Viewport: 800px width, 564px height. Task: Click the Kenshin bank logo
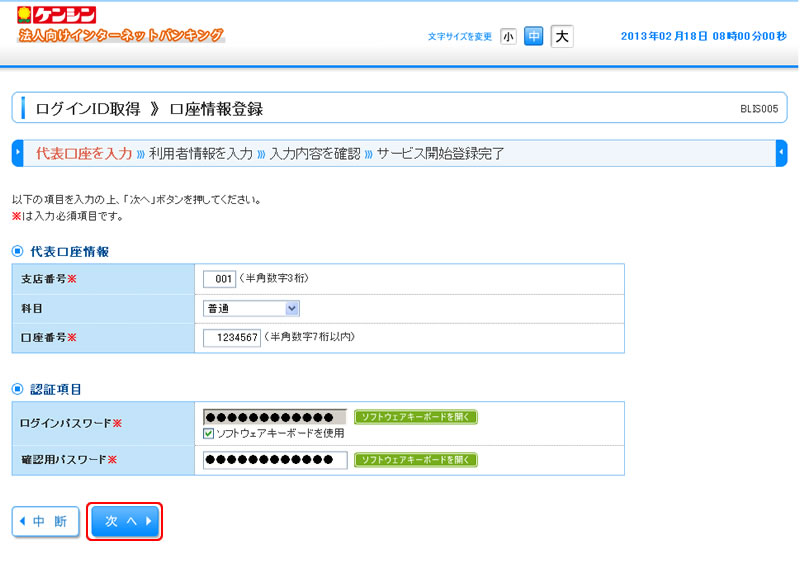pyautogui.click(x=58, y=15)
